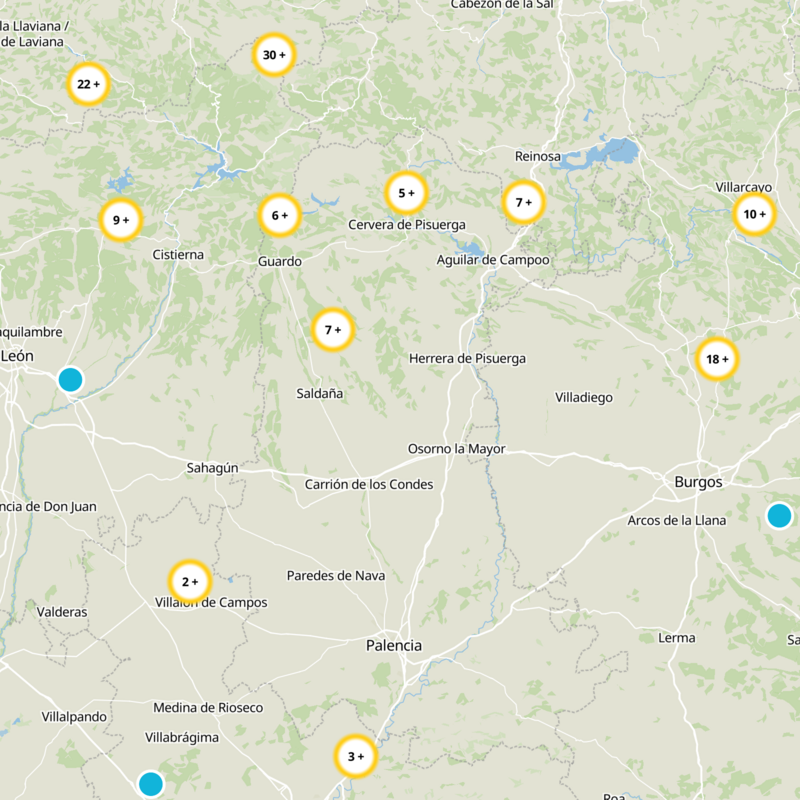Click the Burgos city label
The width and height of the screenshot is (800, 800).
tap(698, 482)
